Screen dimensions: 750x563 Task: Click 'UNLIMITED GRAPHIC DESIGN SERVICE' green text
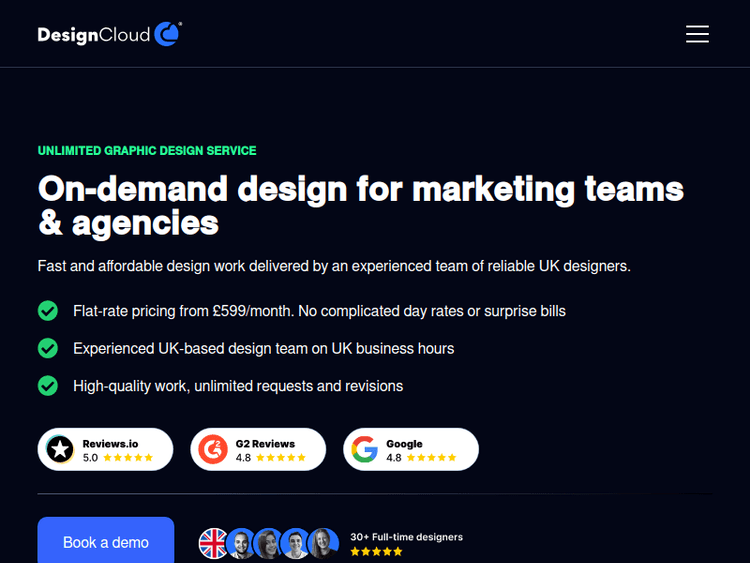point(147,151)
